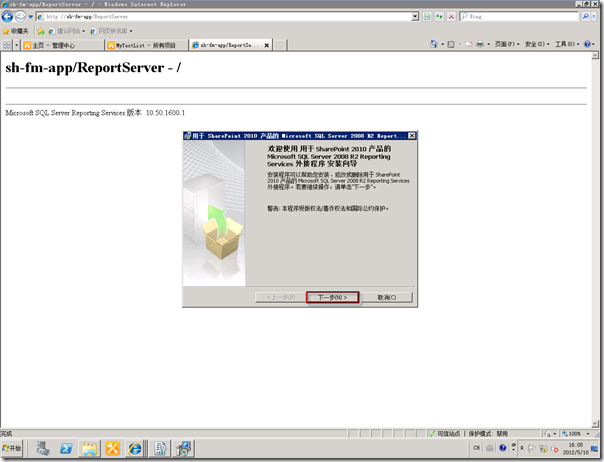Open the document icon app on taskbar

click(x=160, y=449)
